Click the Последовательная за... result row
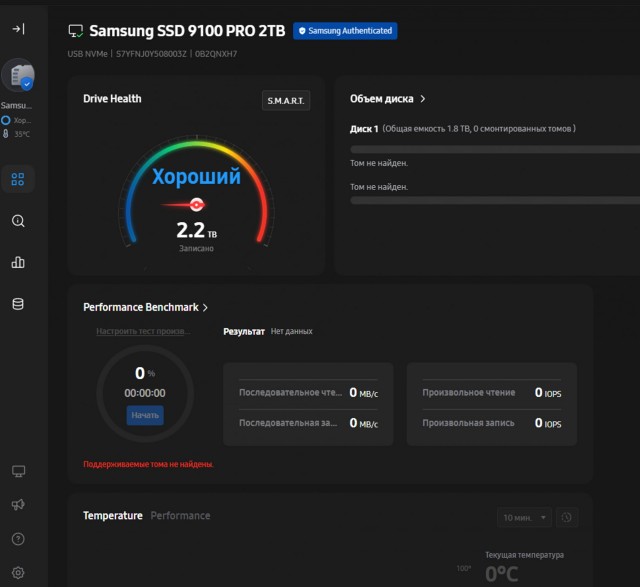The image size is (640, 587). point(308,423)
